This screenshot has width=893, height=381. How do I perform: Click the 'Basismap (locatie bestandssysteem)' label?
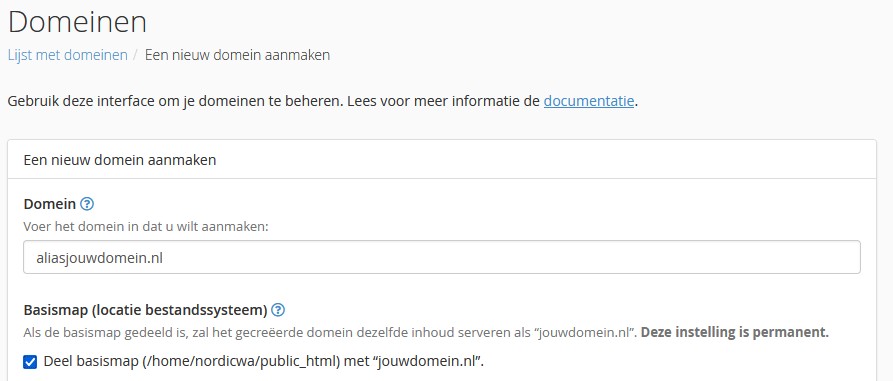(x=145, y=310)
